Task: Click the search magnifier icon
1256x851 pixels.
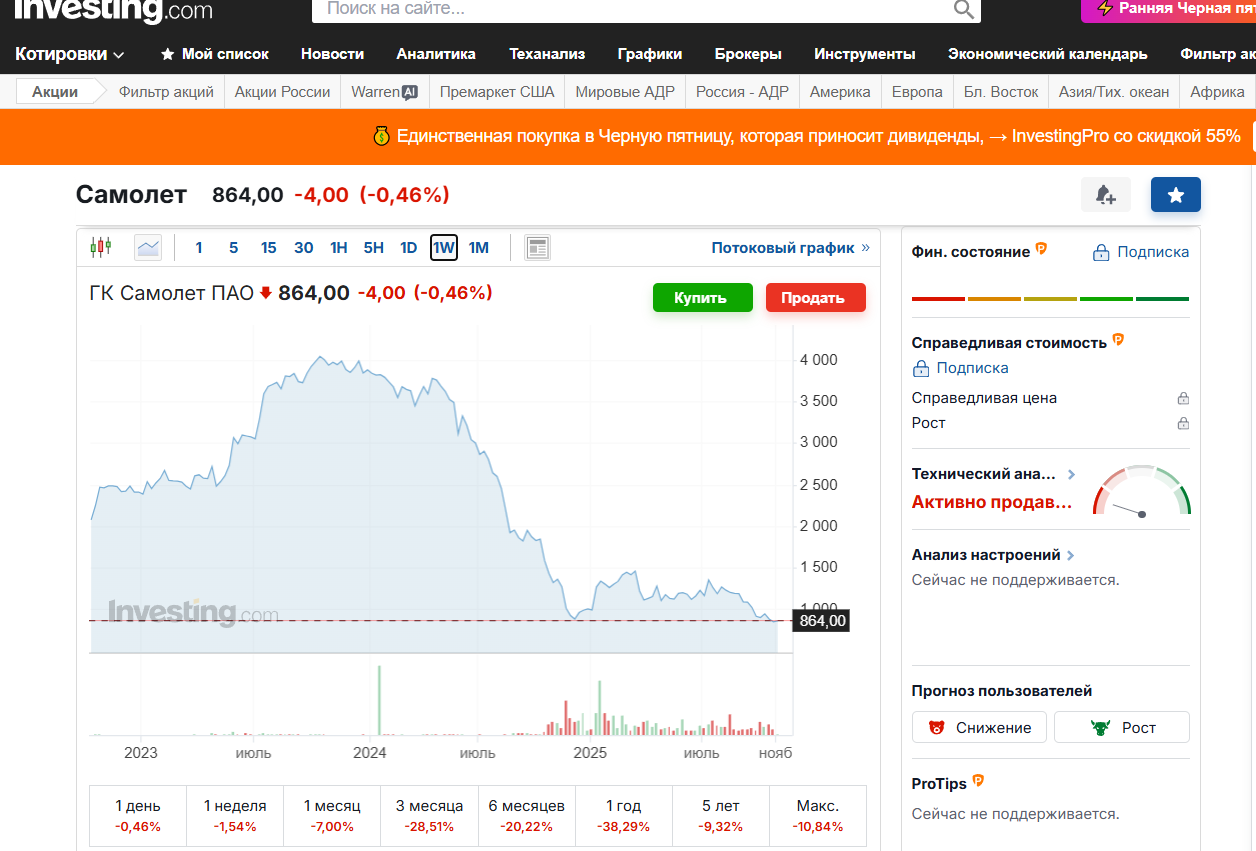Action: (963, 9)
